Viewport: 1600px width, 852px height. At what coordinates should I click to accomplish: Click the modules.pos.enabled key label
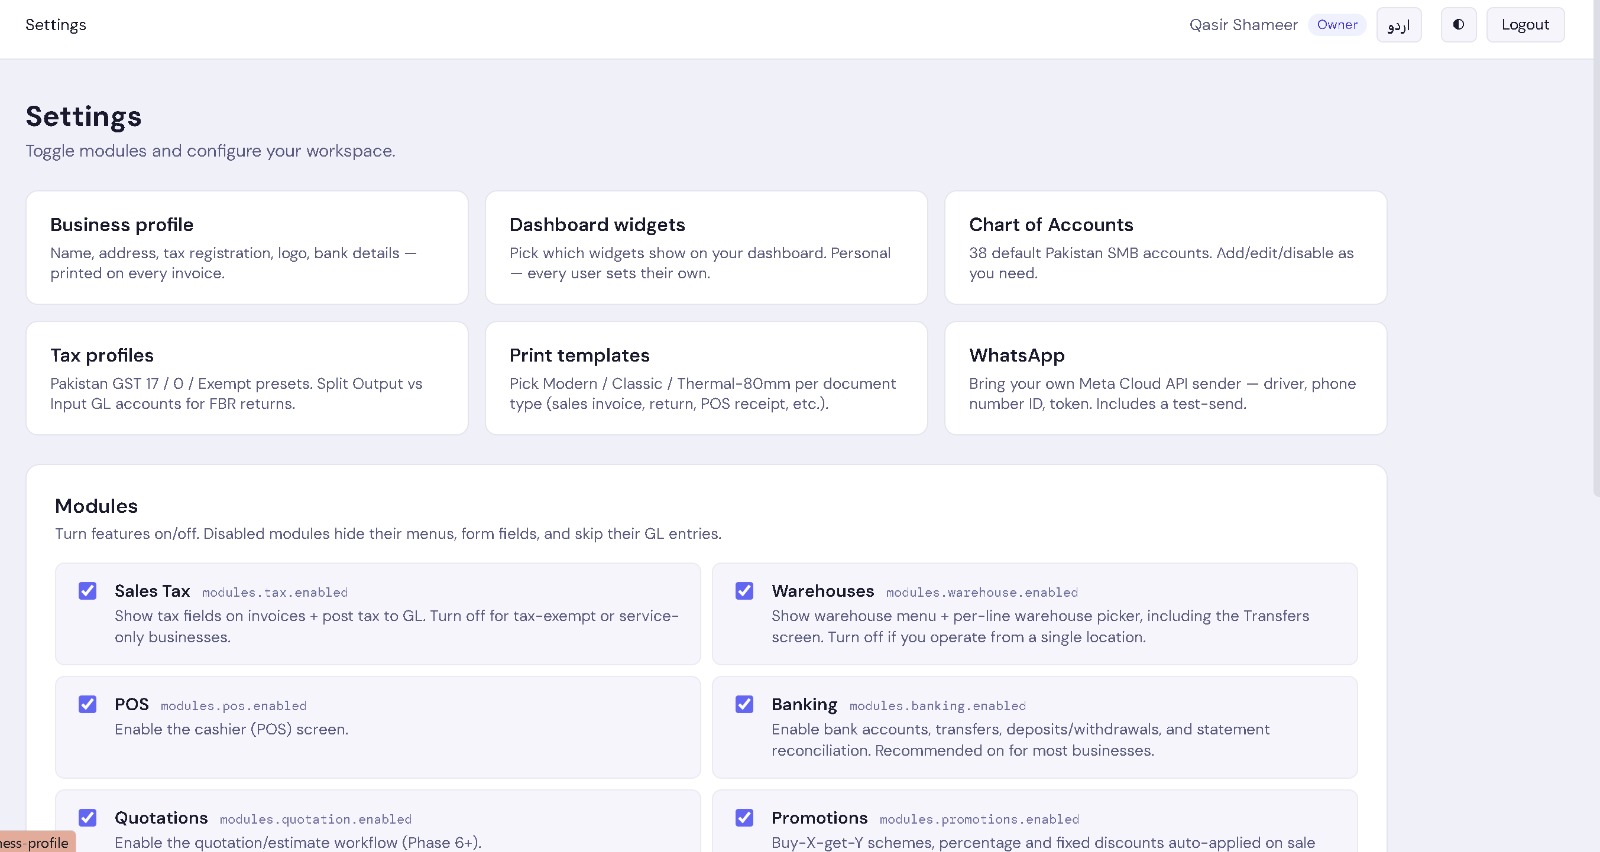coord(234,706)
